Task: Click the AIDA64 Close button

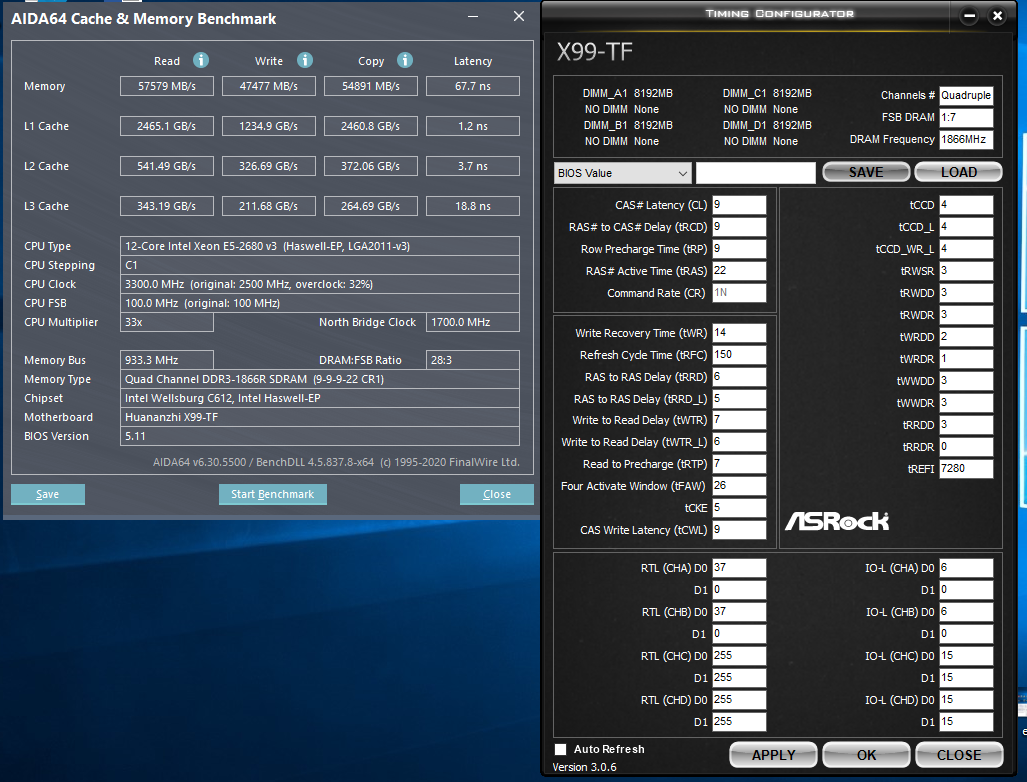Action: pyautogui.click(x=496, y=494)
